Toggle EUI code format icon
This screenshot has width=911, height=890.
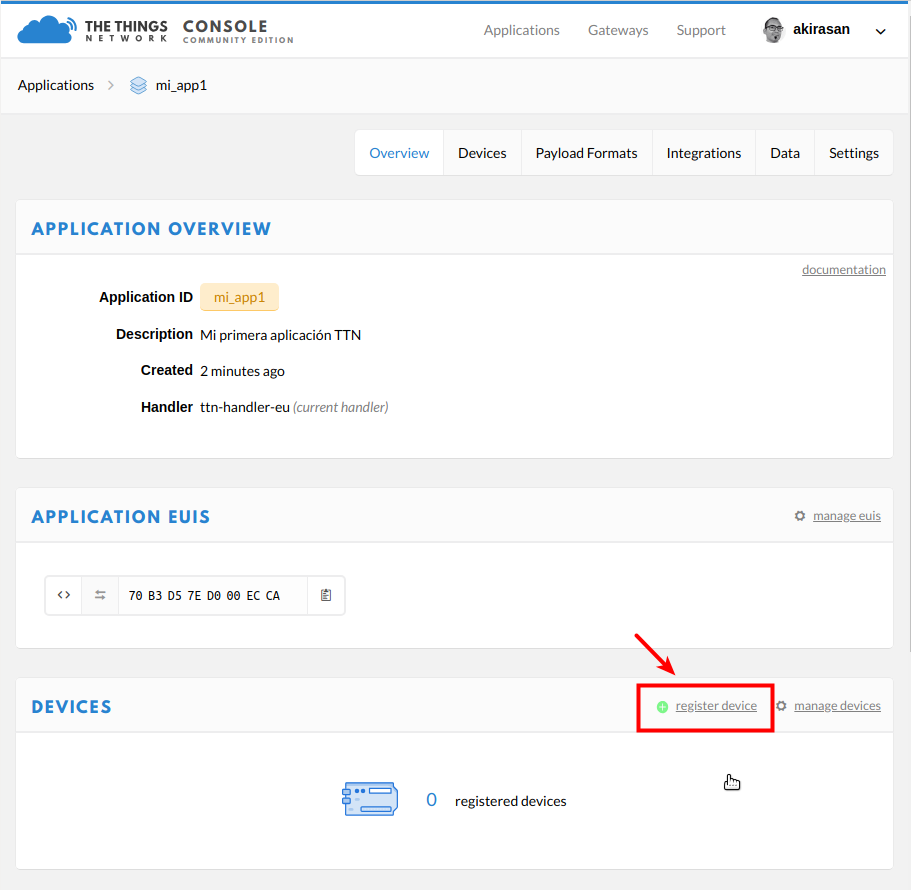tap(64, 595)
